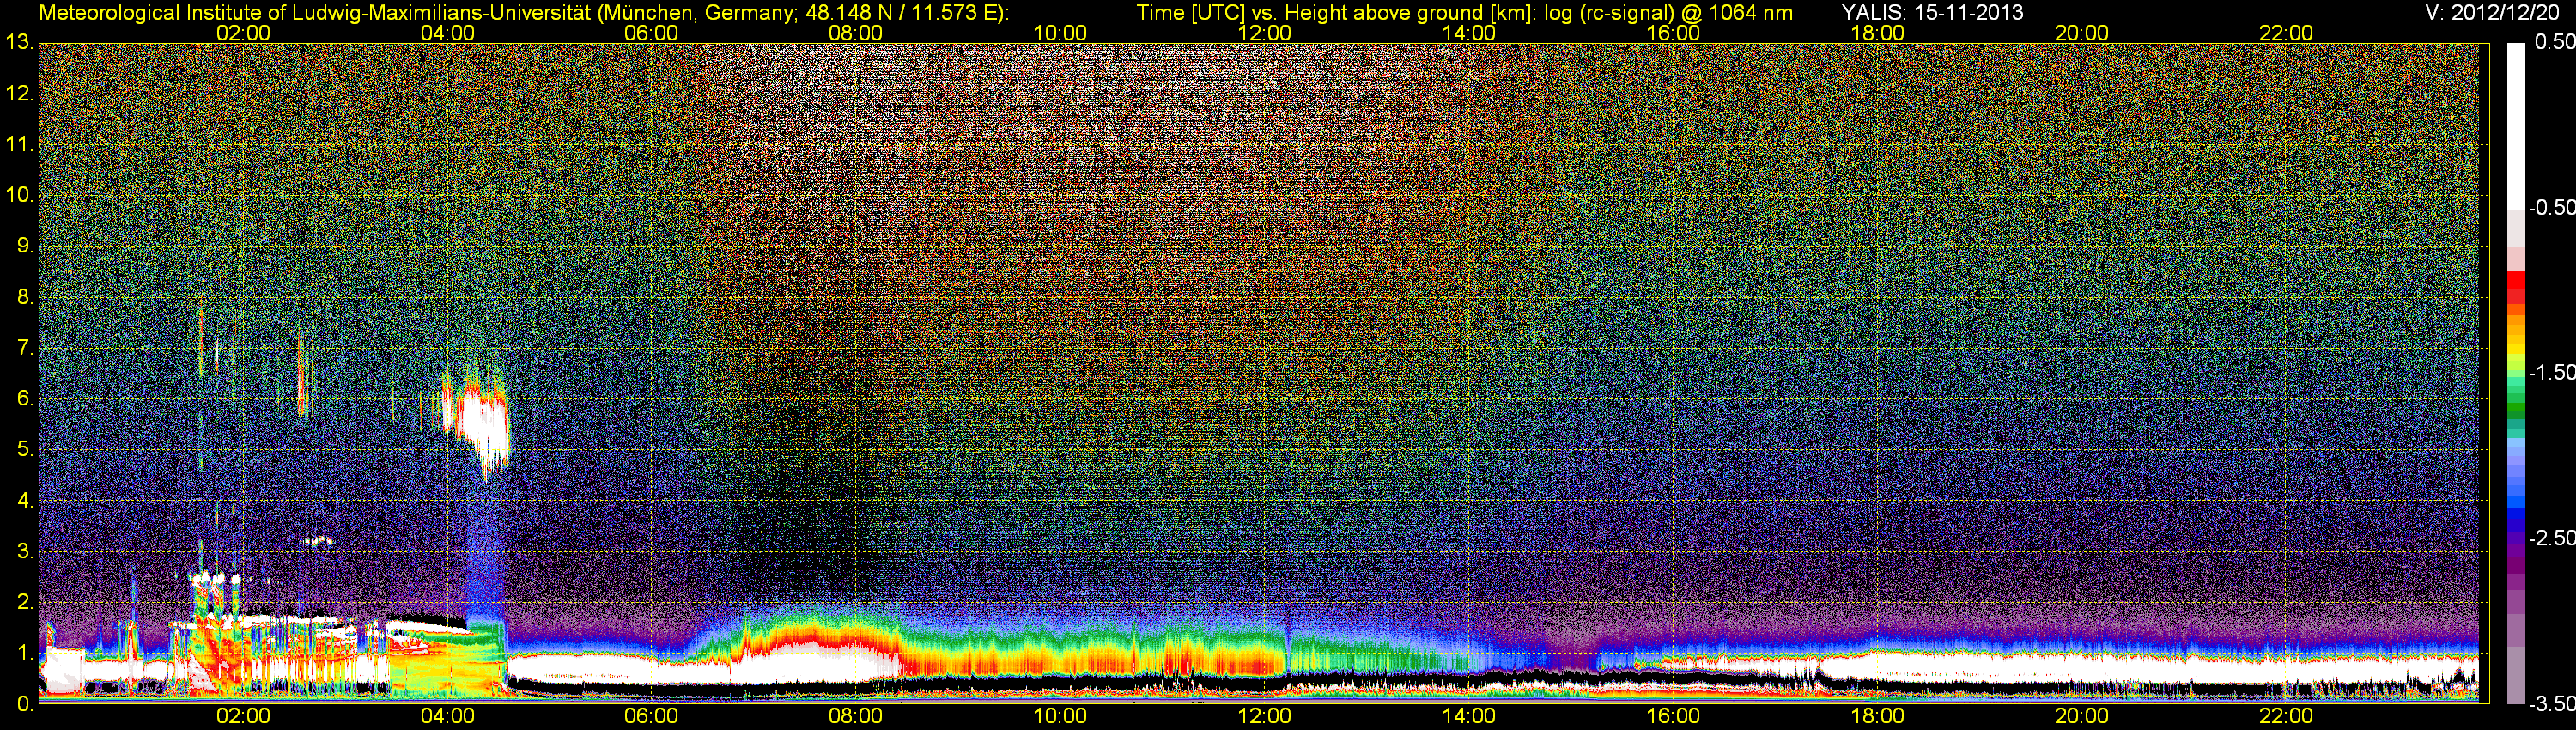The width and height of the screenshot is (2576, 730).
Task: Click the 12:00 label on the lower time axis
Action: pyautogui.click(x=1264, y=716)
